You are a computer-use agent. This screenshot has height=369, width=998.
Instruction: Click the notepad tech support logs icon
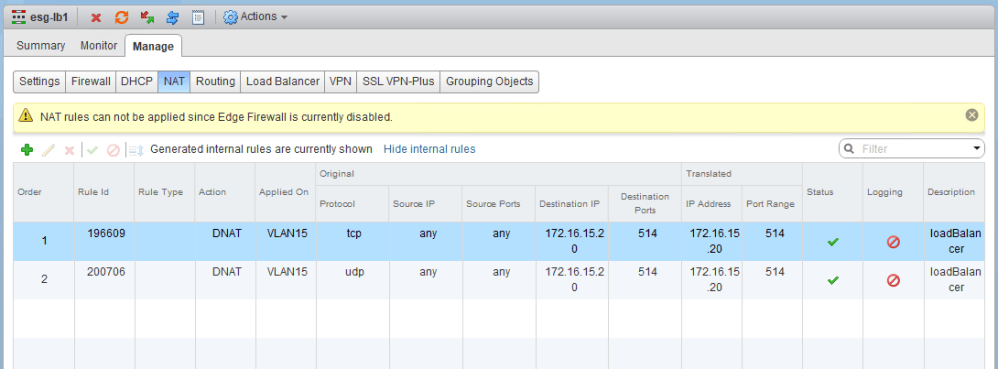199,17
